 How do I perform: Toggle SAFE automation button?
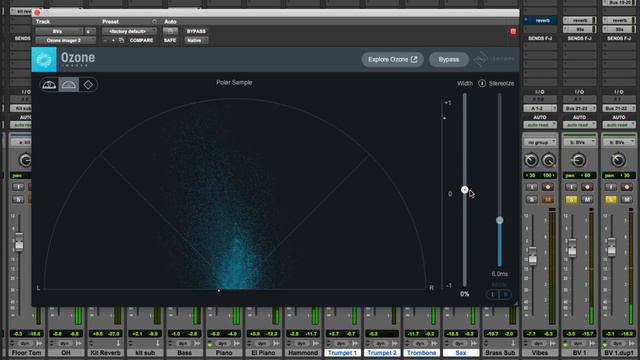(170, 40)
